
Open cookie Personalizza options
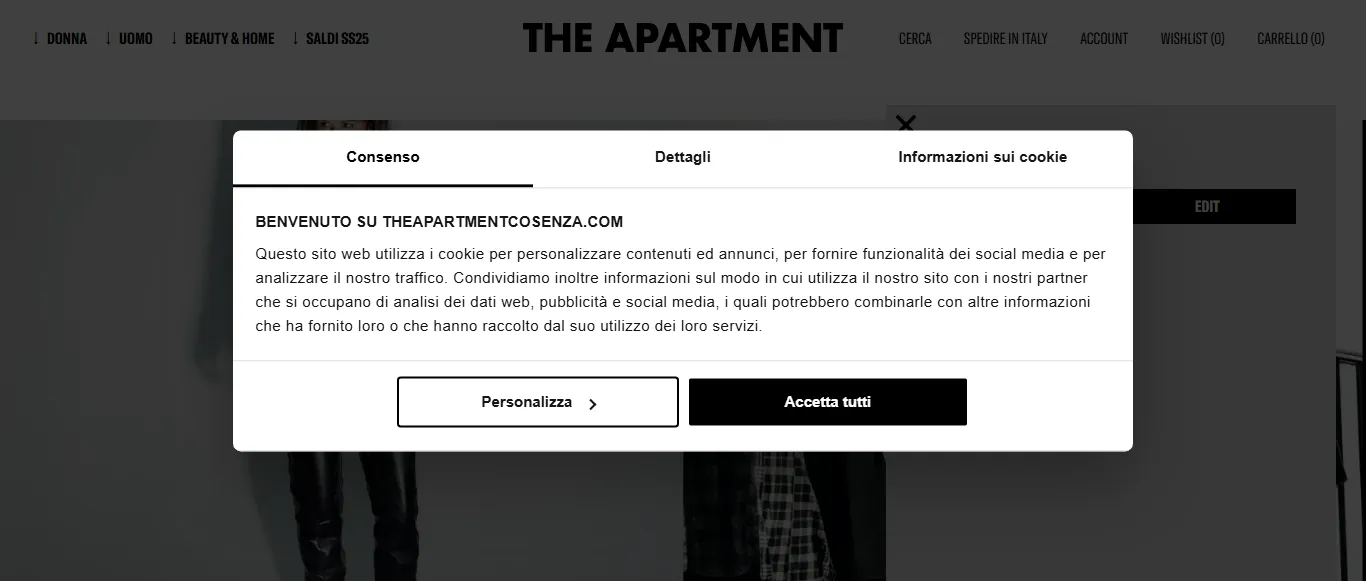pos(537,401)
